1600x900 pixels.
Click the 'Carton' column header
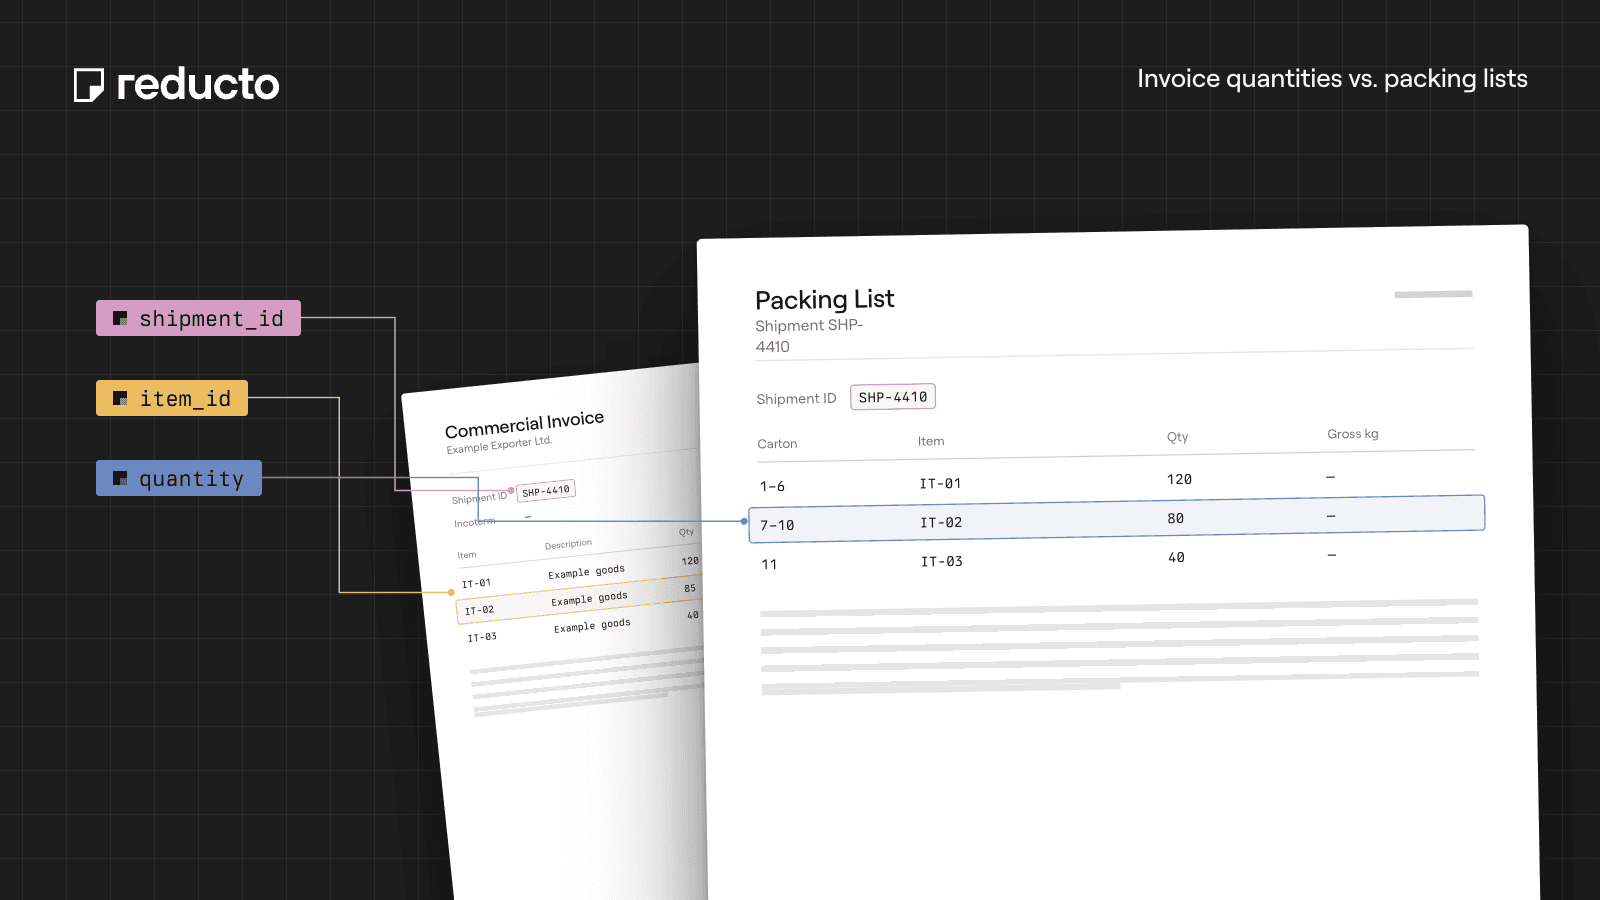pos(777,444)
